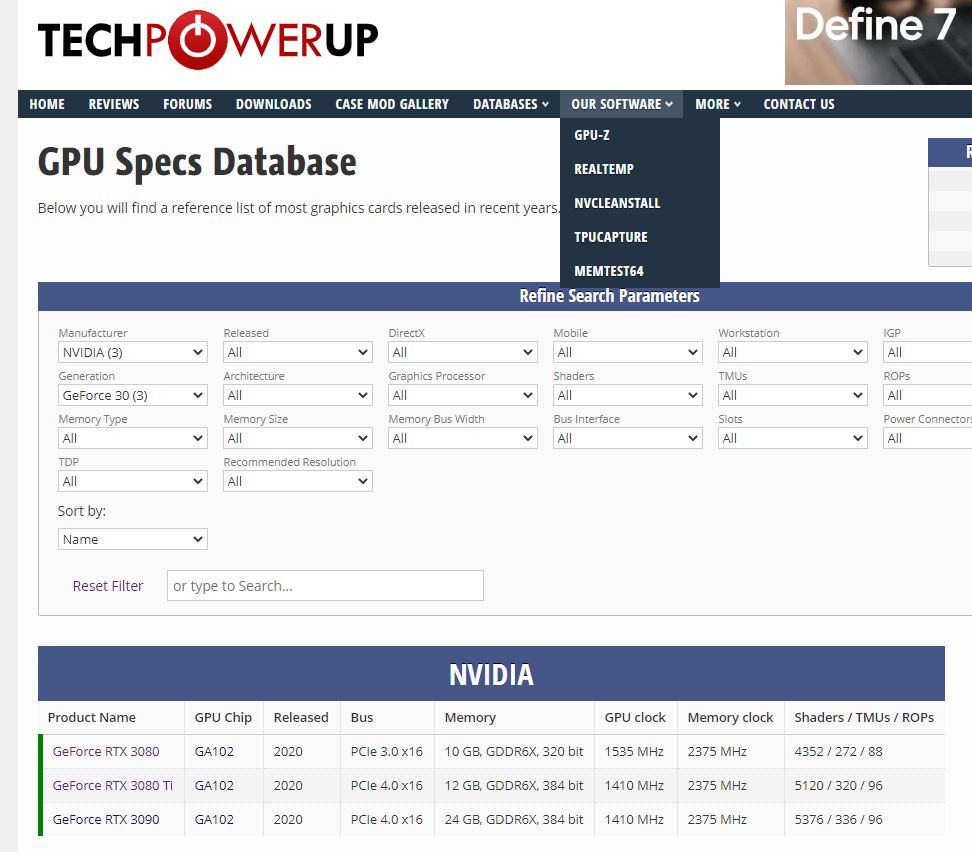Viewport: 972px width, 852px height.
Task: Click the Memory clock column header
Action: (x=730, y=717)
